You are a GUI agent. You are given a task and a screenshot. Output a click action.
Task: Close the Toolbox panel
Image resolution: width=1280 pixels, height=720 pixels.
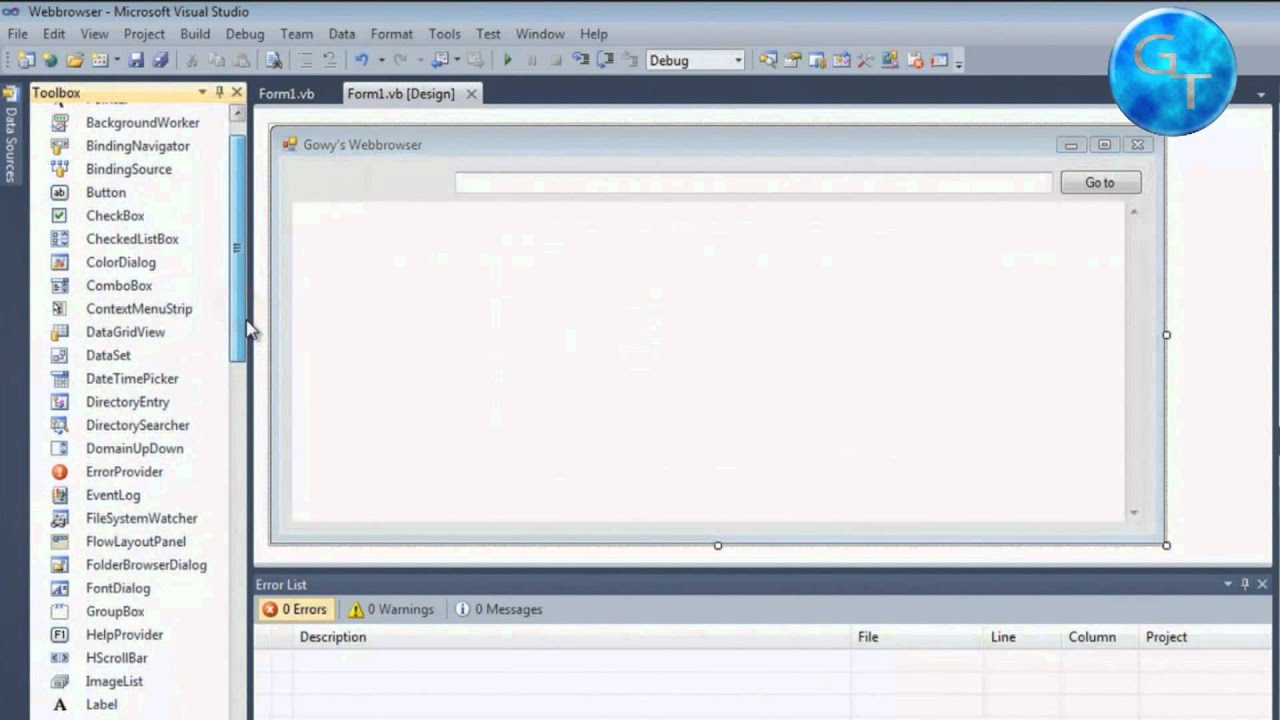pyautogui.click(x=237, y=92)
